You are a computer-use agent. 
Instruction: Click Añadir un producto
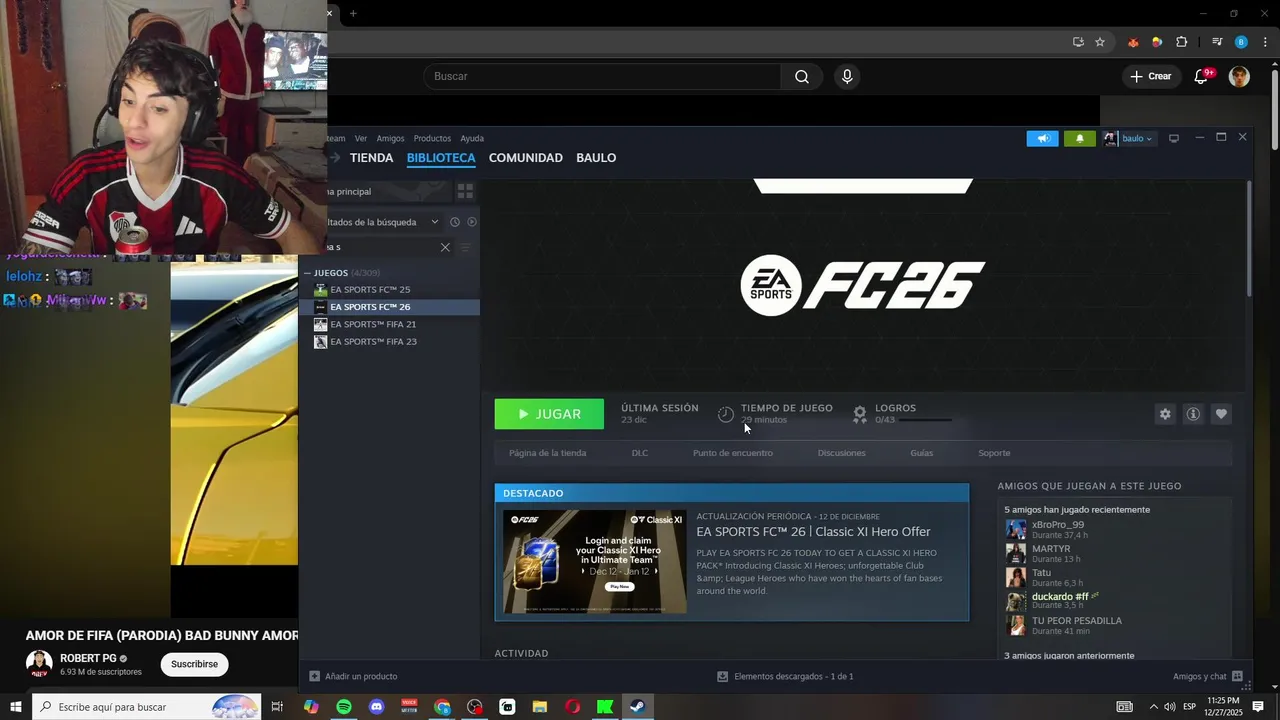(x=353, y=676)
